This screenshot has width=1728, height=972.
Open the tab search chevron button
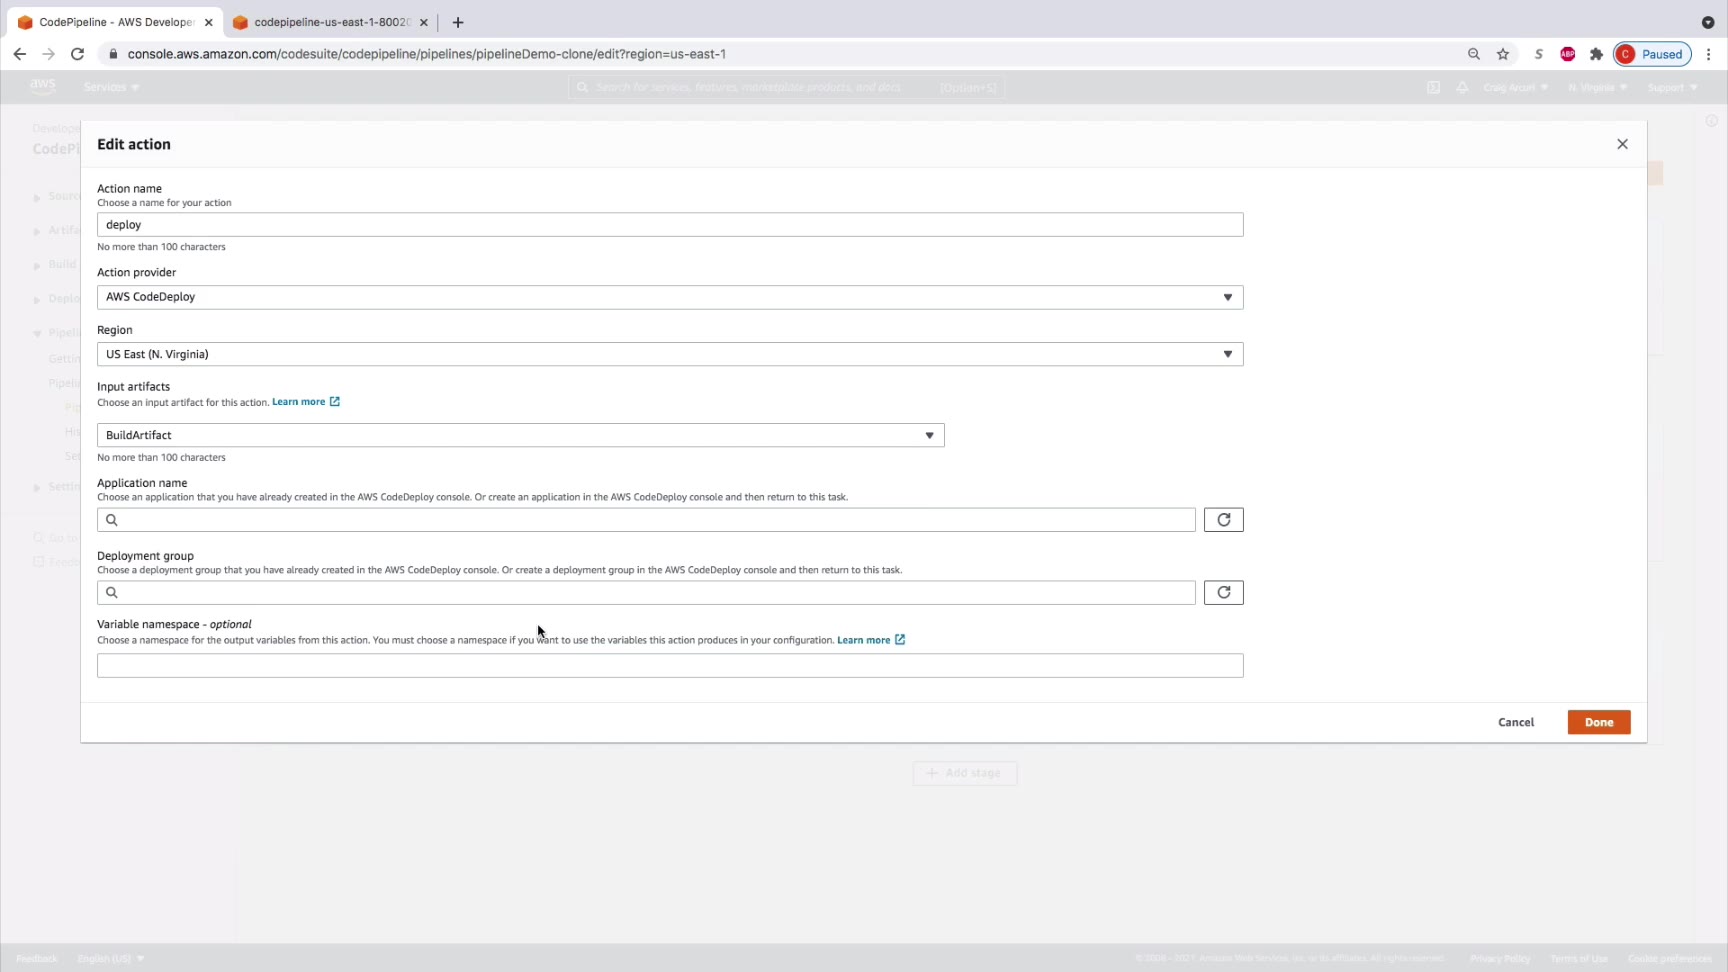tap(1708, 22)
